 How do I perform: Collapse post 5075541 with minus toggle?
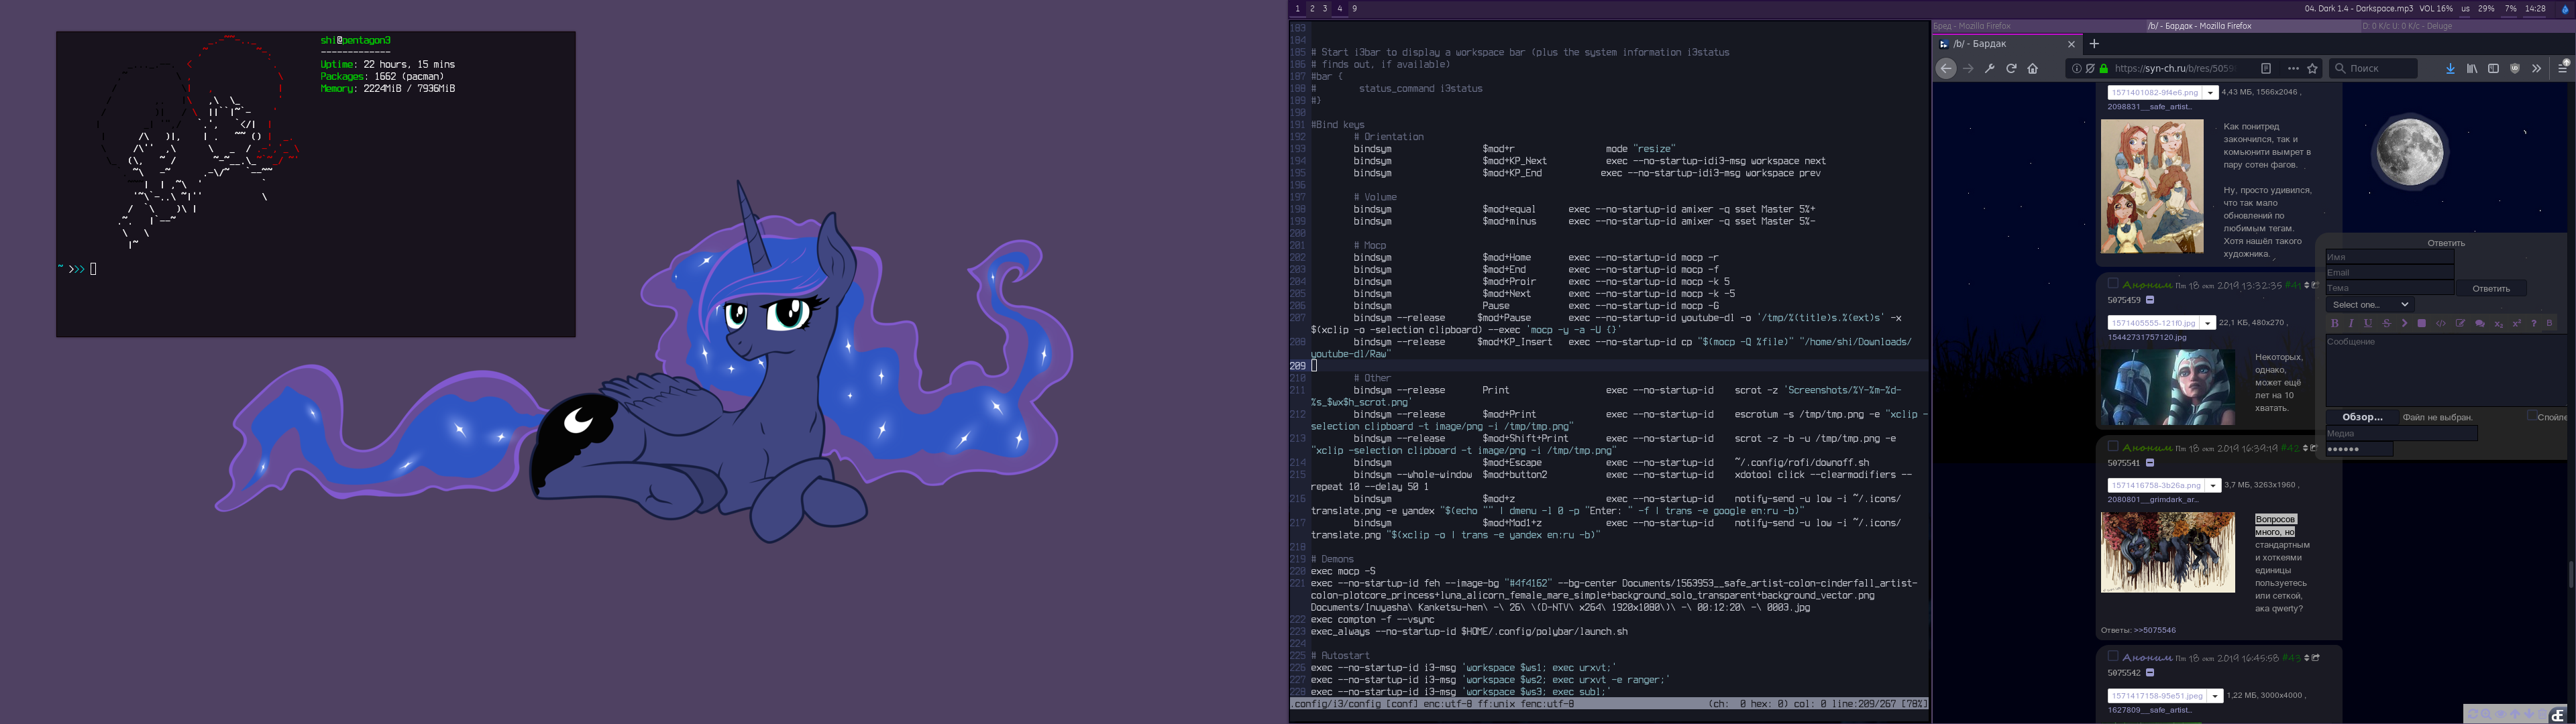pos(2150,463)
